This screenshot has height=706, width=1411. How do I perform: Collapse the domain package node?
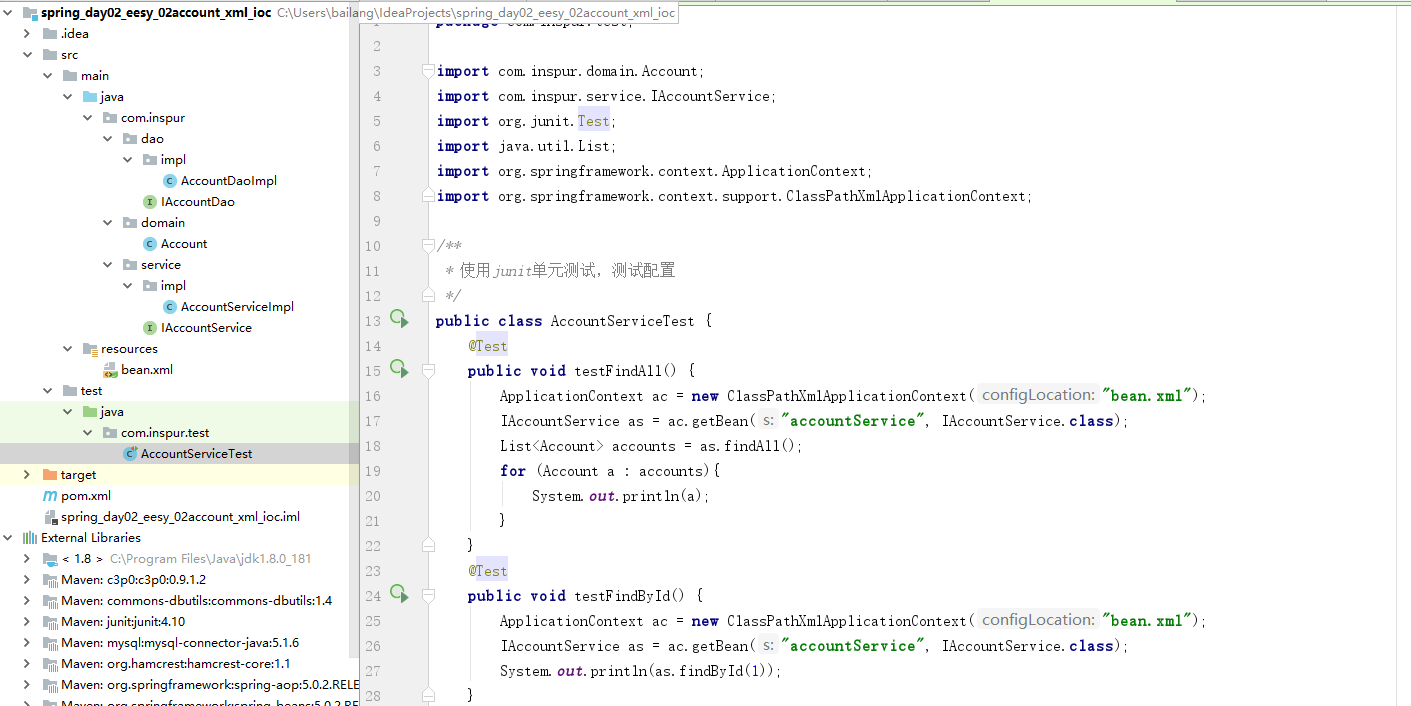[x=108, y=223]
